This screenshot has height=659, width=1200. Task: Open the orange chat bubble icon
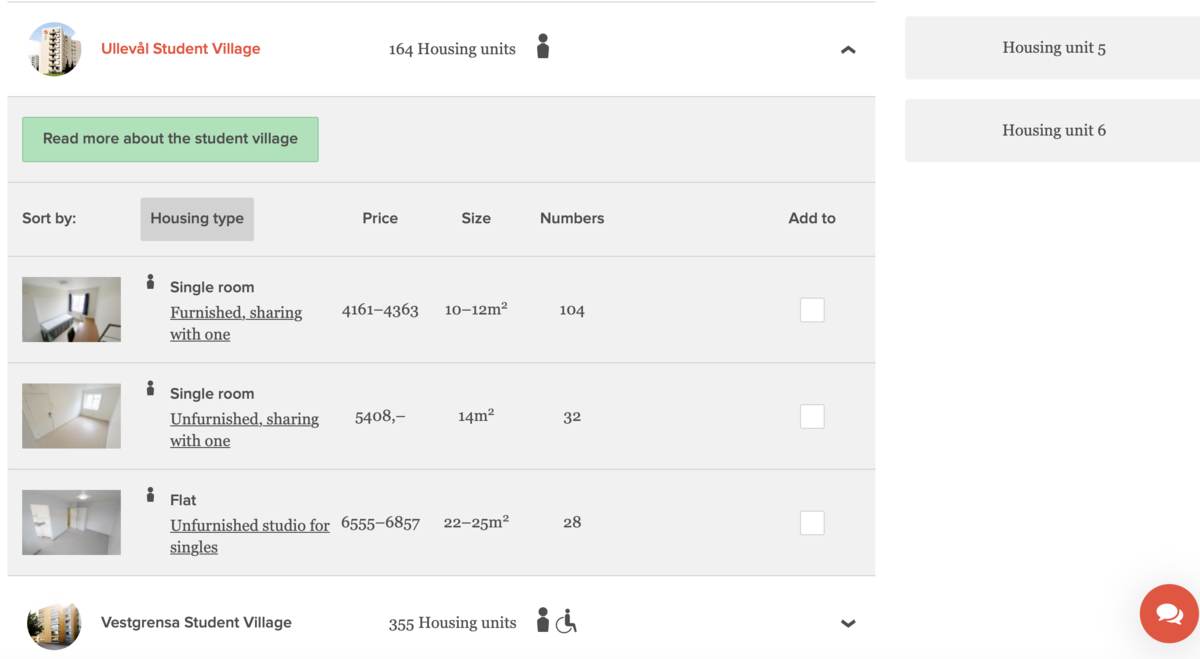[x=1169, y=614]
